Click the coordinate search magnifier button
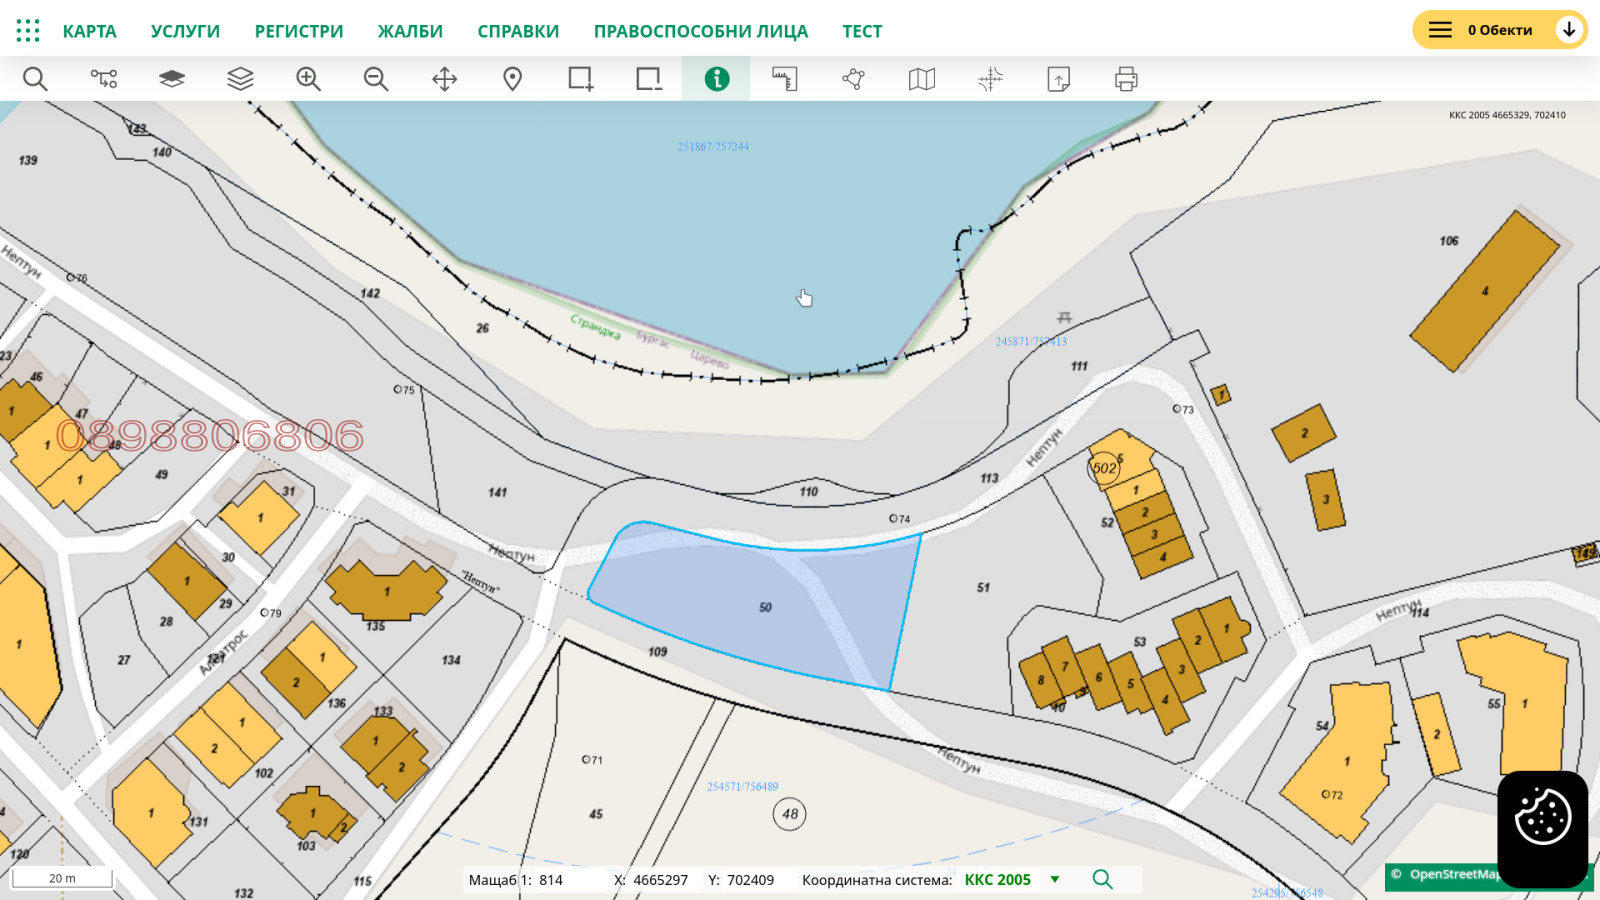Image resolution: width=1600 pixels, height=900 pixels. [1102, 879]
